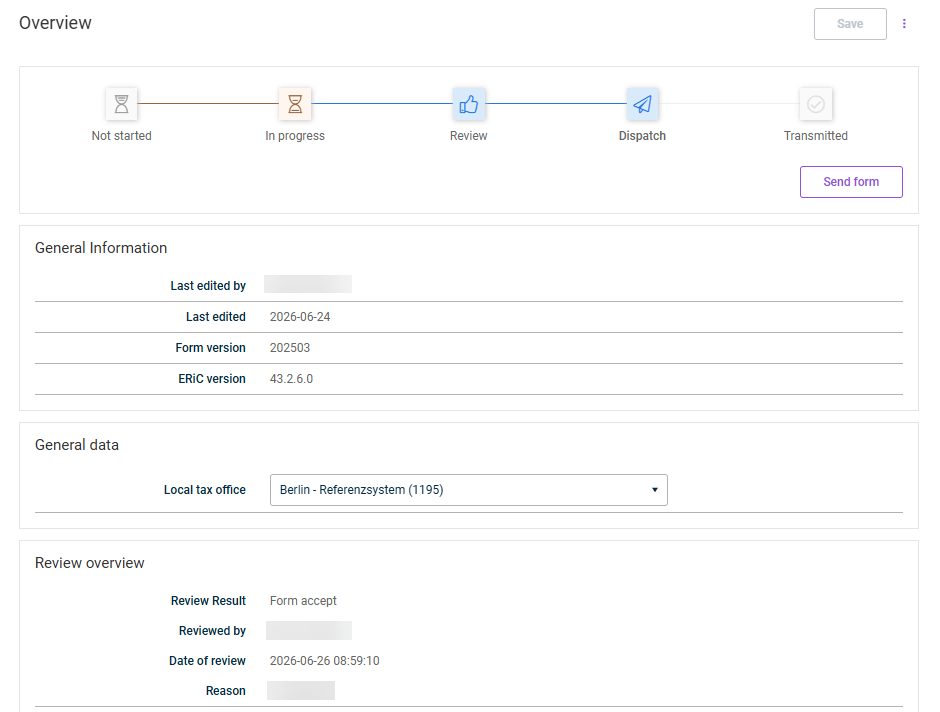Screen dimensions: 940x712
Task: Click the ERiC version label
Action: 212,379
